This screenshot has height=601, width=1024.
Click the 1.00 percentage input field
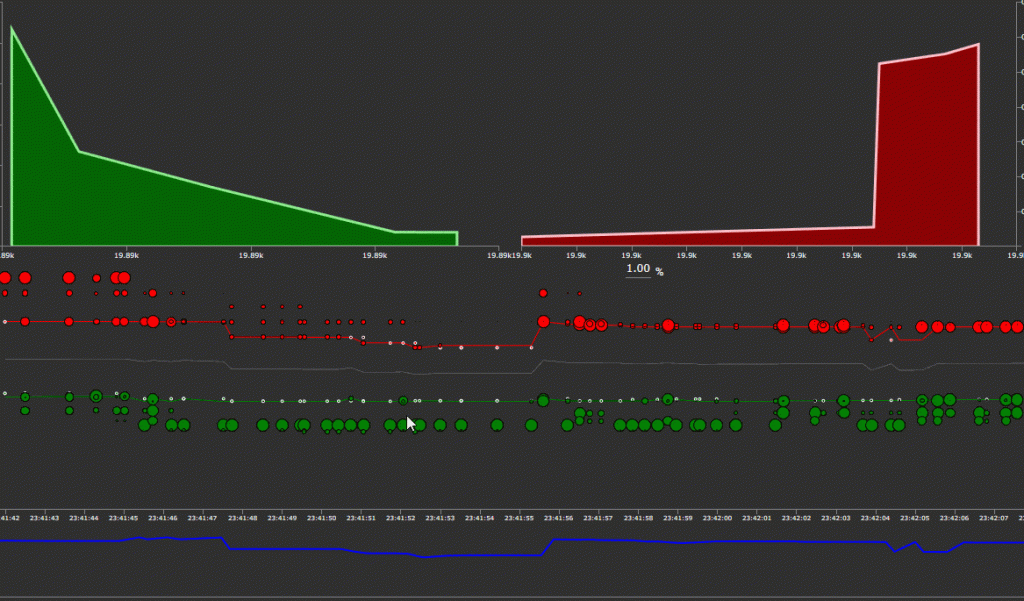coord(637,268)
